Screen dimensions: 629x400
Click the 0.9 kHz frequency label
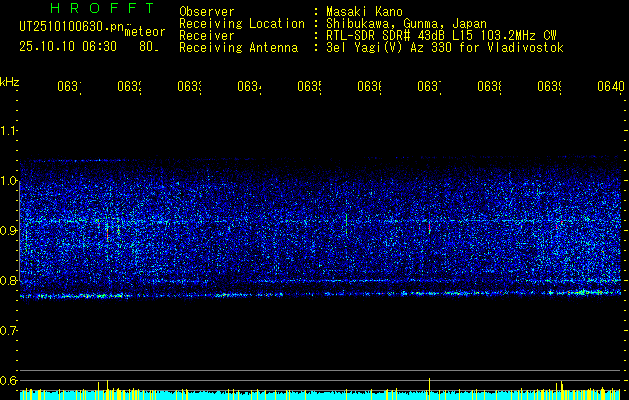[x=8, y=230]
